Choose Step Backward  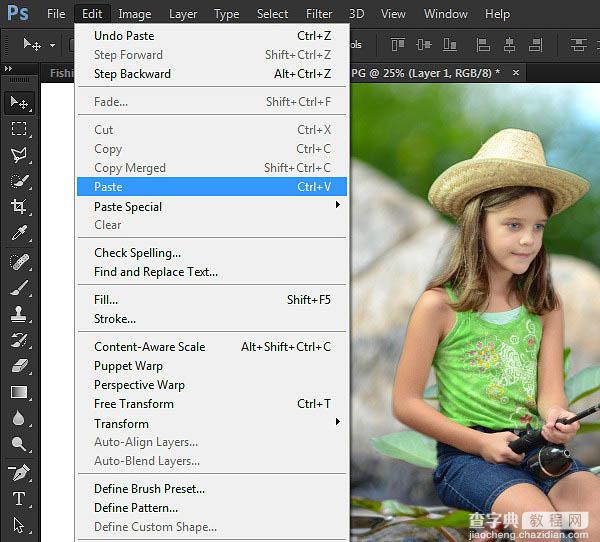(x=212, y=73)
